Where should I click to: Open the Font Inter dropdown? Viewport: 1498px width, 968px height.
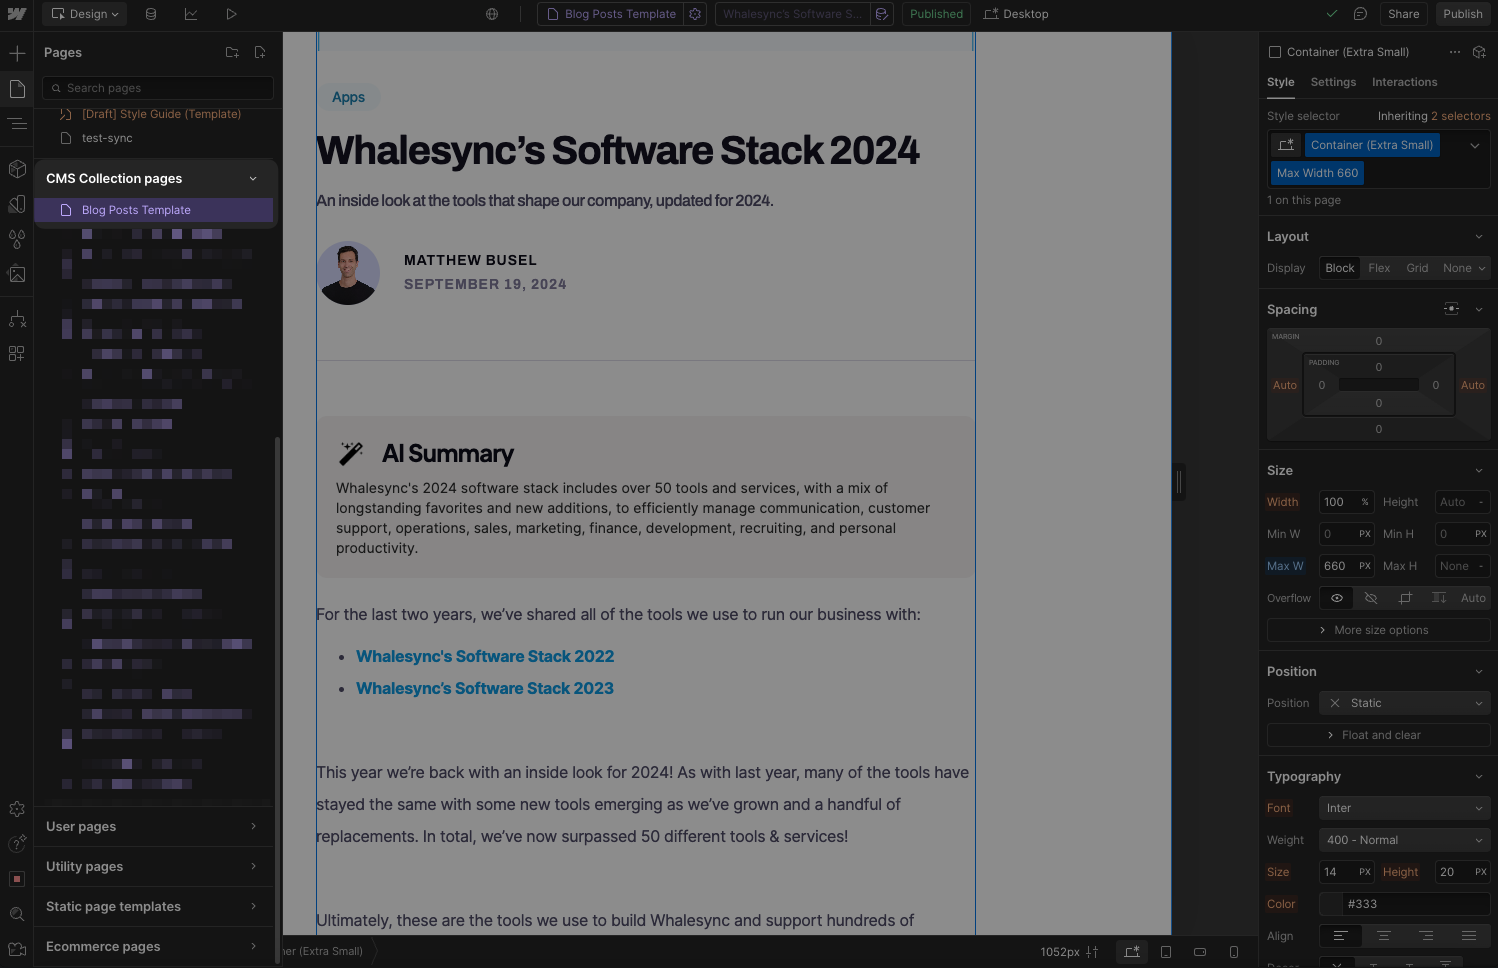[x=1404, y=808]
